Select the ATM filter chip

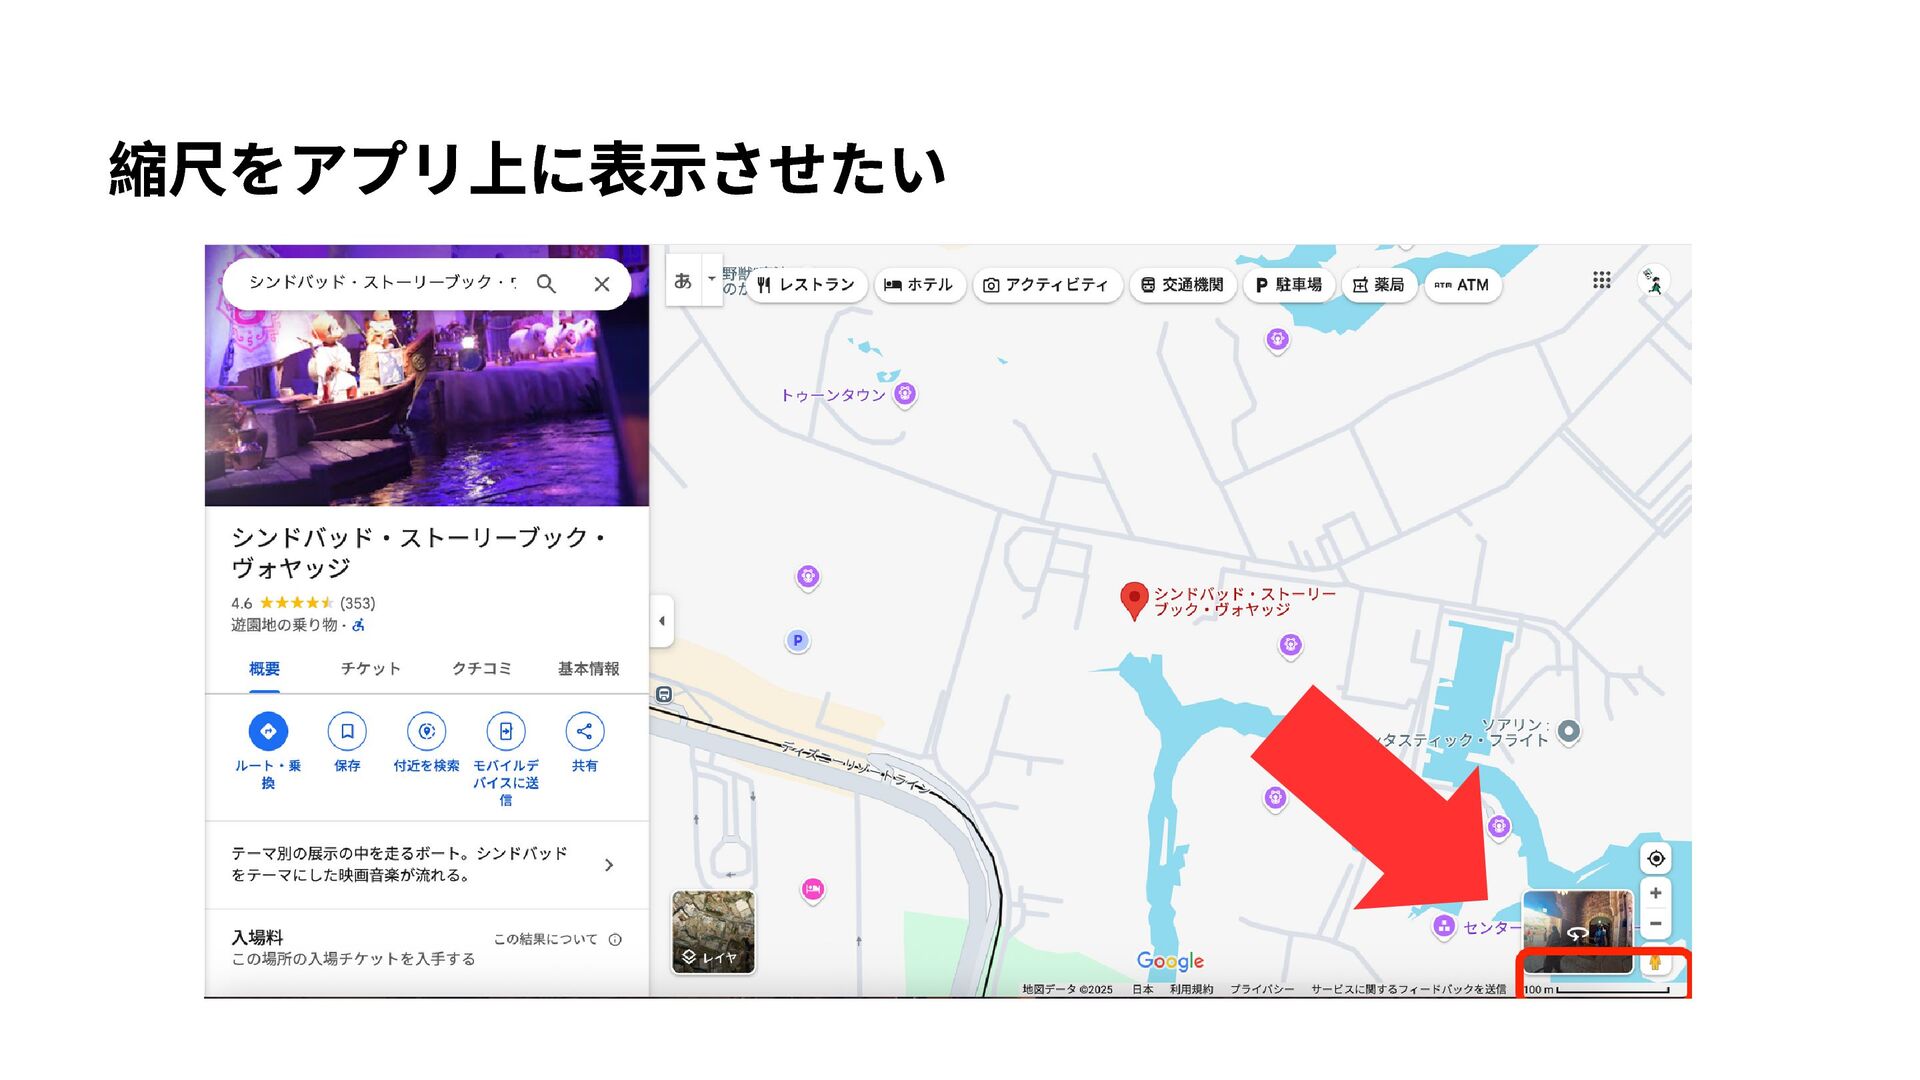click(1462, 285)
